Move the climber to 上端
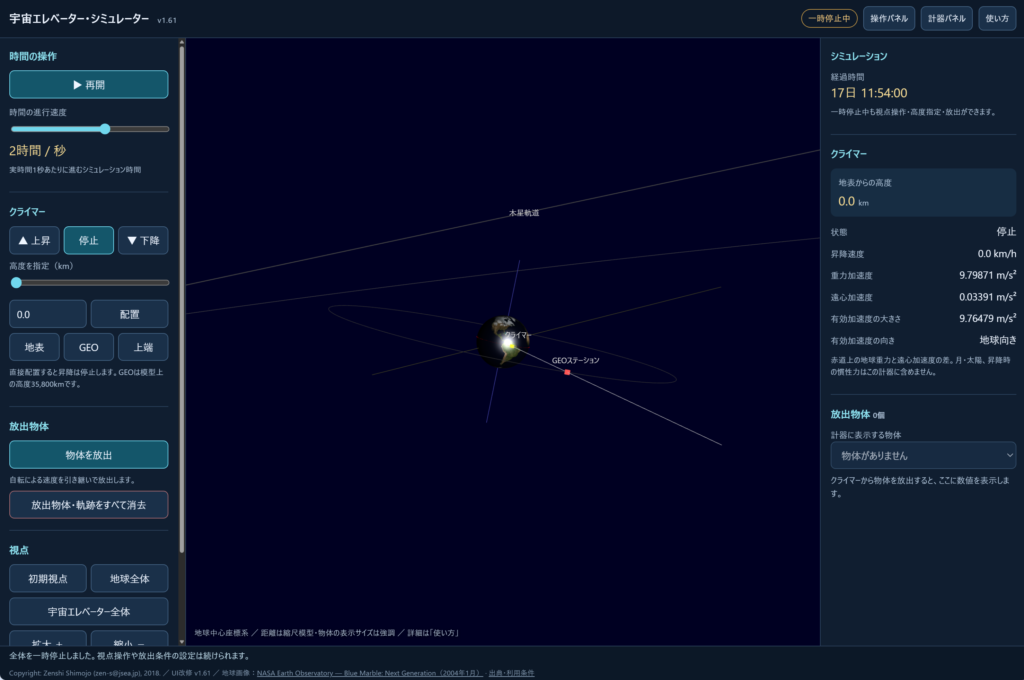This screenshot has width=1024, height=680. point(143,348)
